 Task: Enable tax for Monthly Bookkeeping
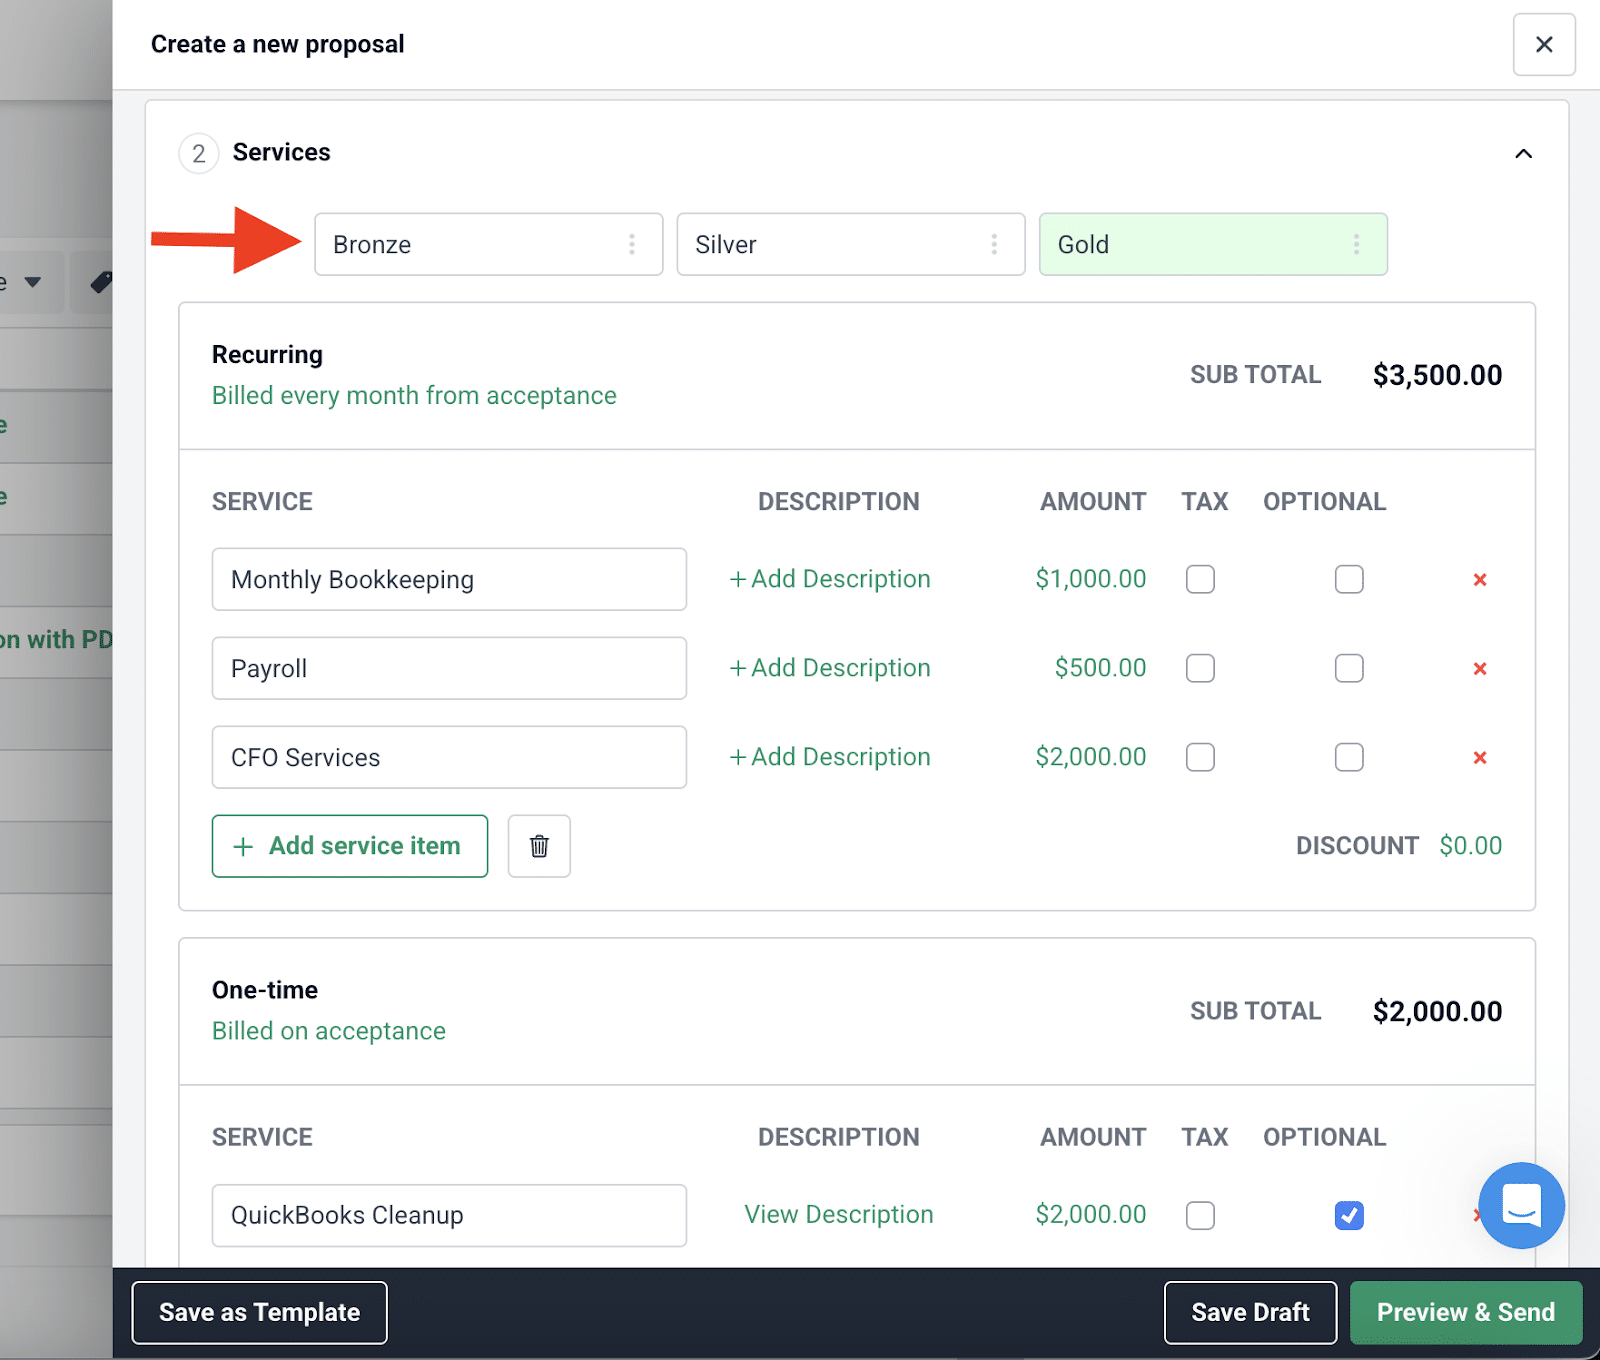(x=1200, y=579)
